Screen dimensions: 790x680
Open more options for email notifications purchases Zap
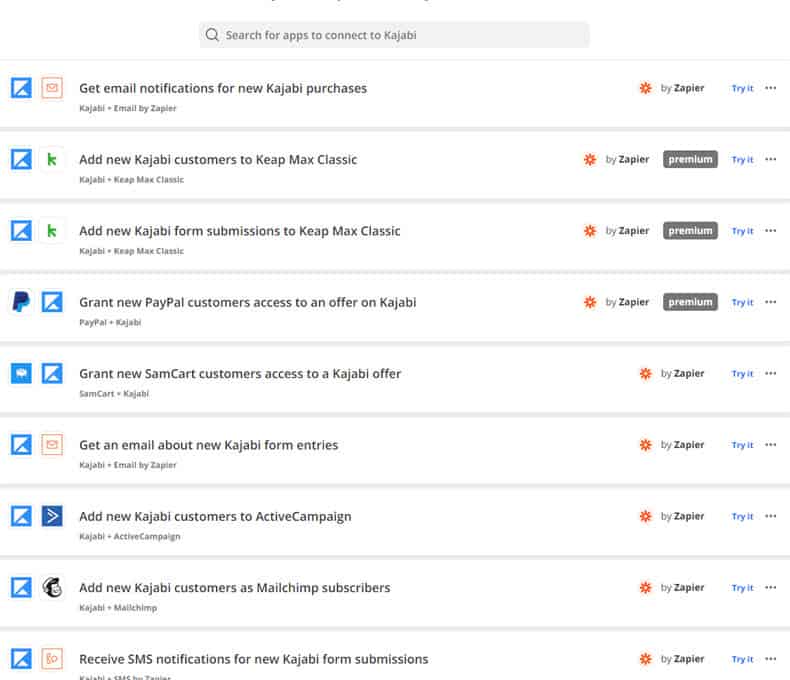click(770, 88)
